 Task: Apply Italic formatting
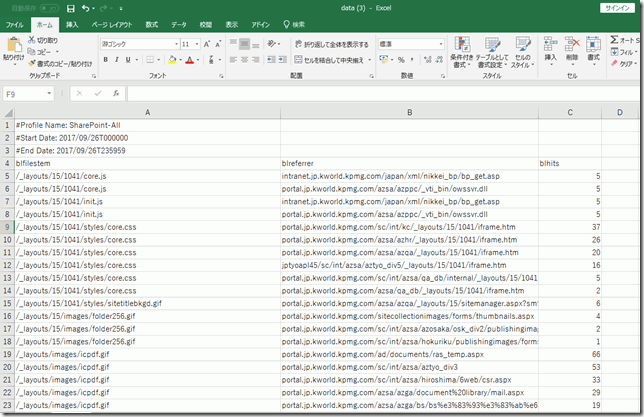tap(117, 60)
